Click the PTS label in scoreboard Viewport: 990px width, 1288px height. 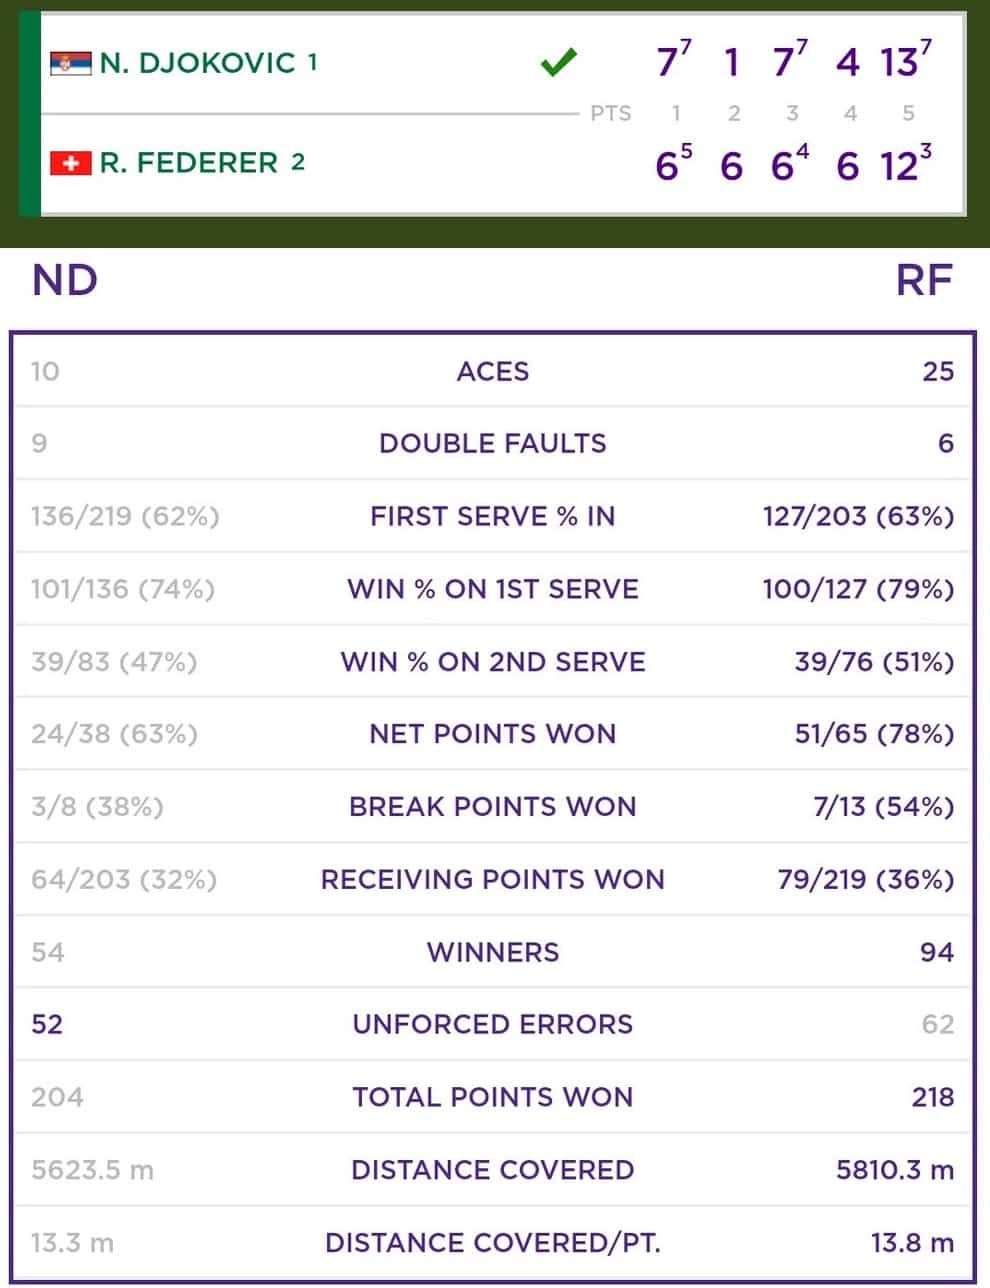click(610, 114)
